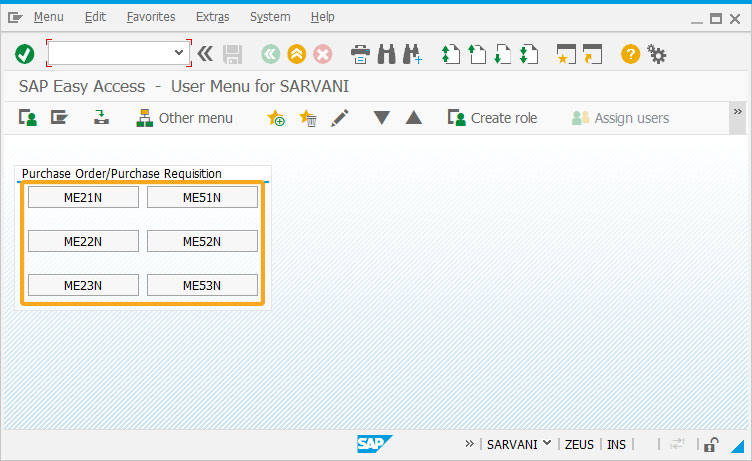Click Move Favorites Up triangle
Screen dimensions: 752x461
(413, 118)
